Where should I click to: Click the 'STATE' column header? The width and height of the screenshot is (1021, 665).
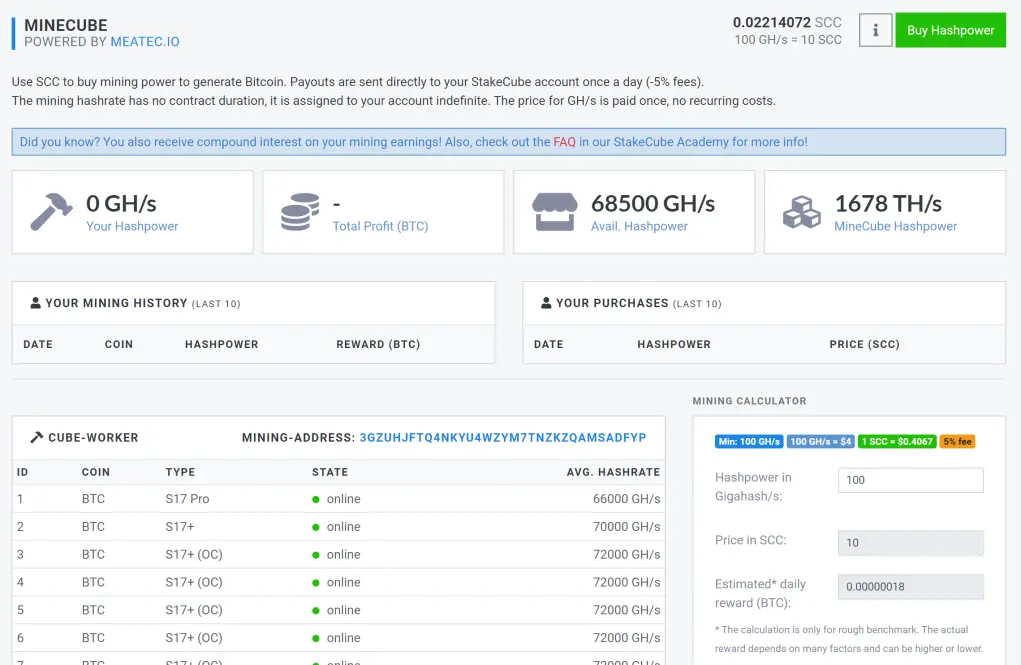click(x=330, y=472)
